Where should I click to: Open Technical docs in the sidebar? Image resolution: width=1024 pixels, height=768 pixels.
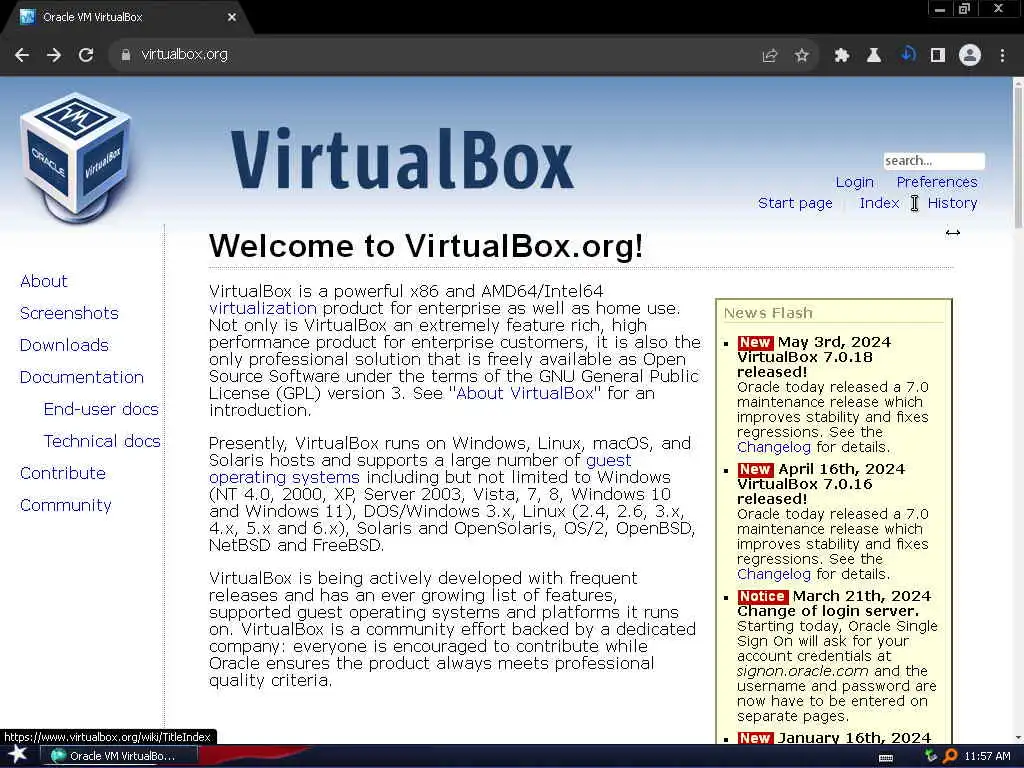point(102,441)
